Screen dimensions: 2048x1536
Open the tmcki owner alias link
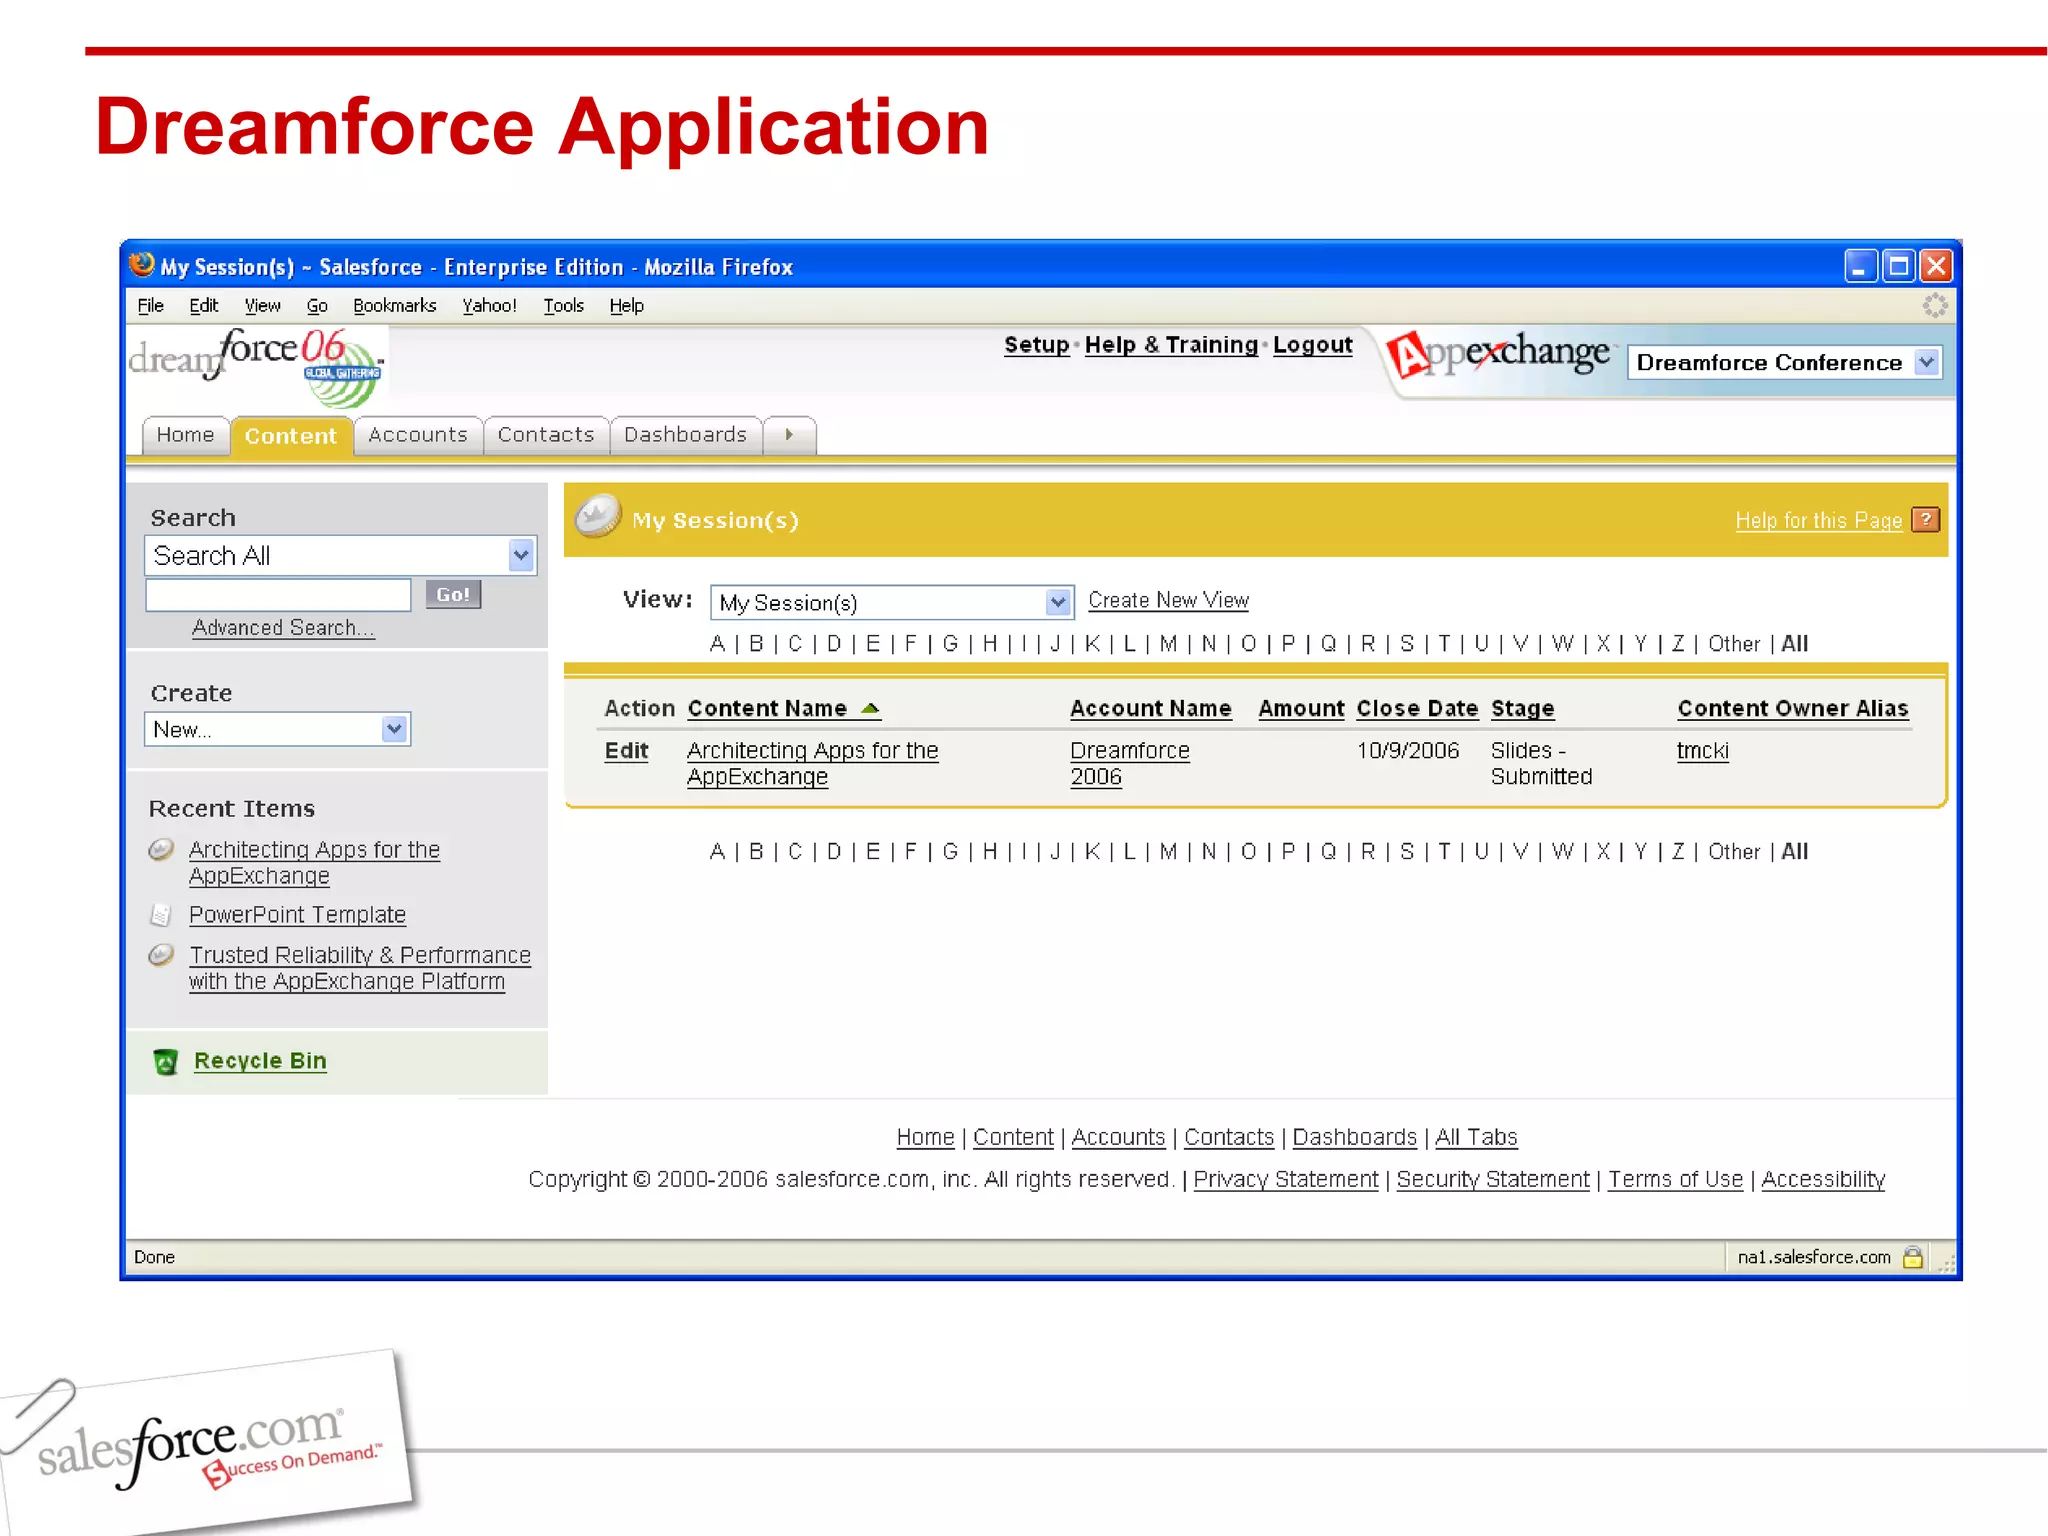point(1702,751)
